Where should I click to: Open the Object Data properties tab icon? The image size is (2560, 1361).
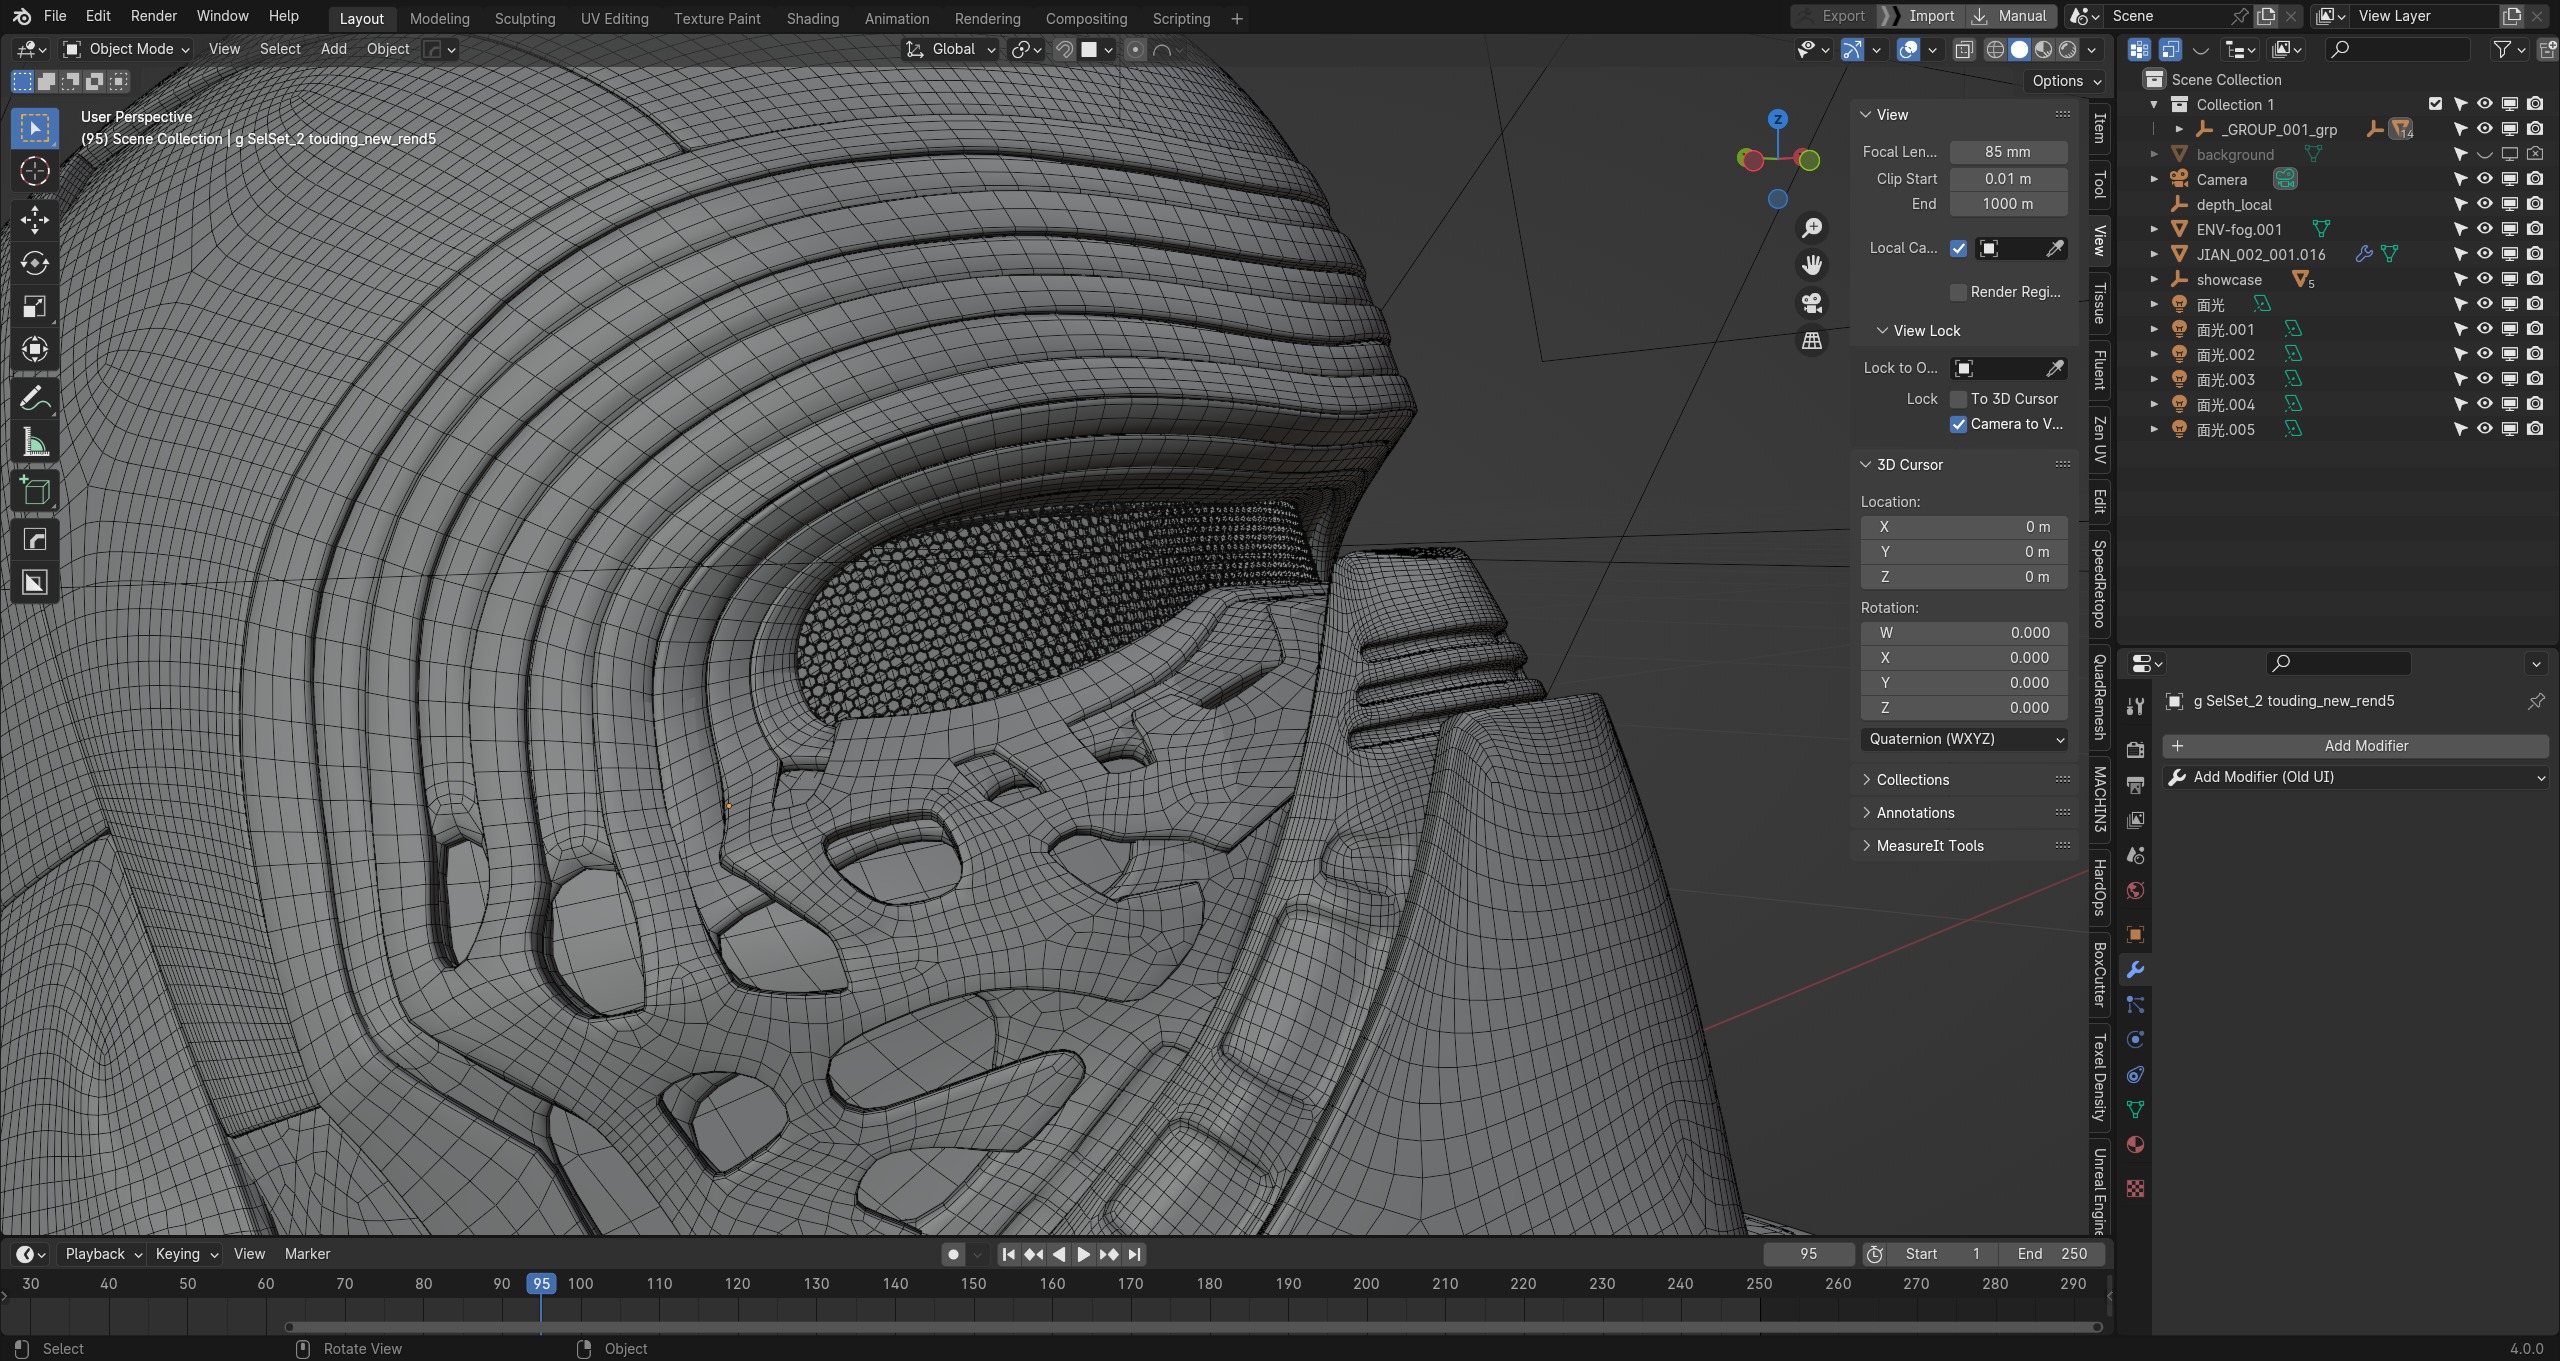pos(2135,1109)
